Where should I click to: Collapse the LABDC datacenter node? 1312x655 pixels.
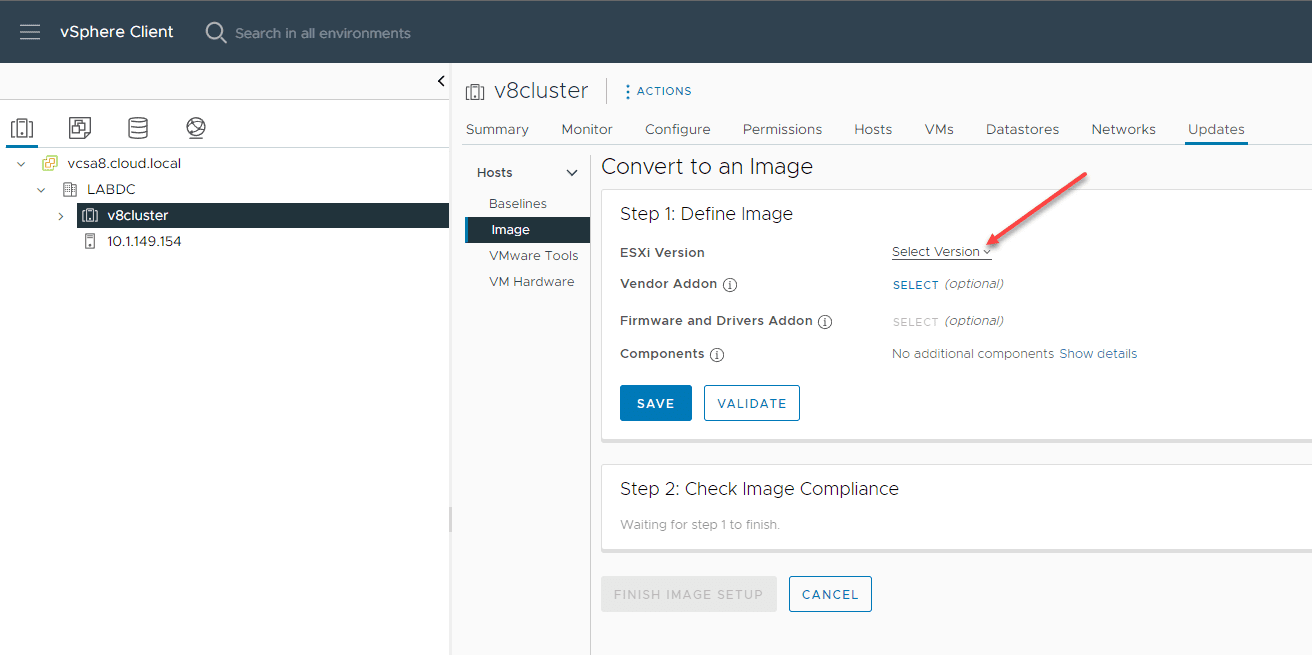pos(41,190)
